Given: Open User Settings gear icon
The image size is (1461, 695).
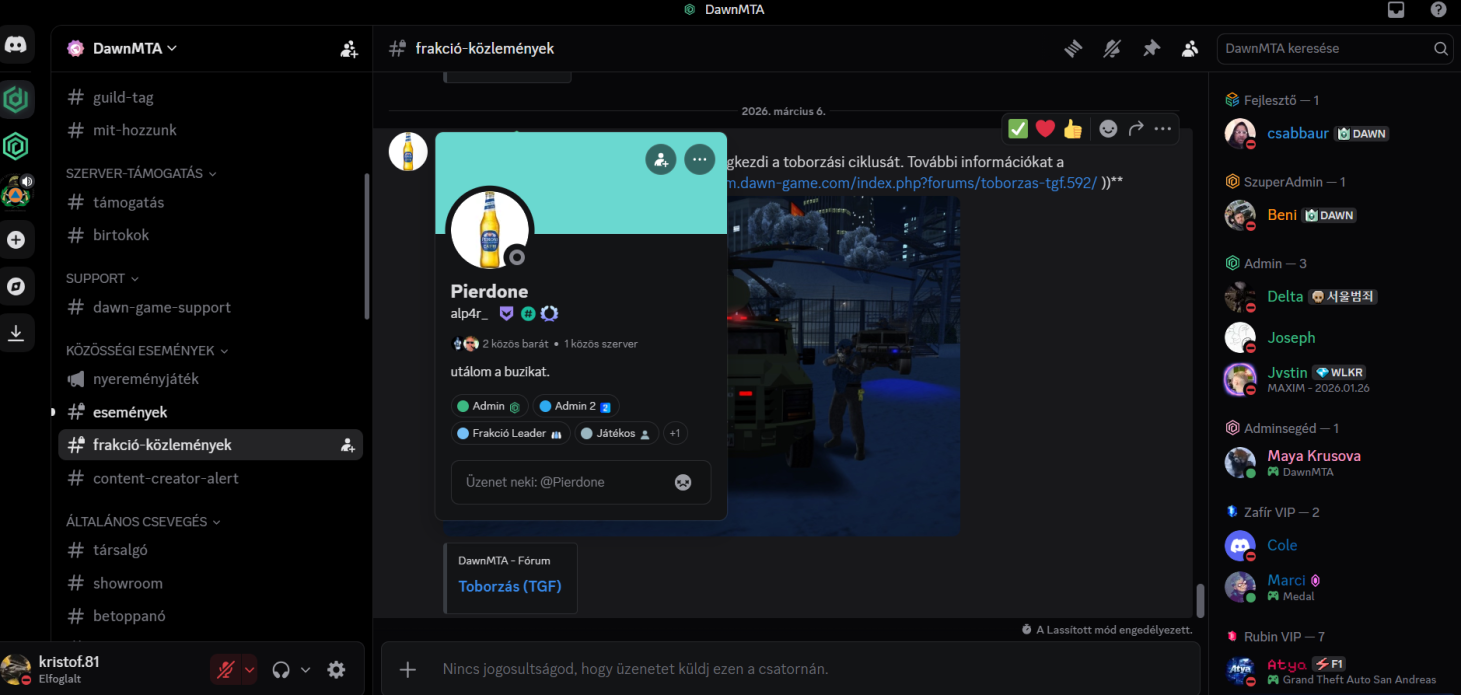Looking at the screenshot, I should pos(336,670).
